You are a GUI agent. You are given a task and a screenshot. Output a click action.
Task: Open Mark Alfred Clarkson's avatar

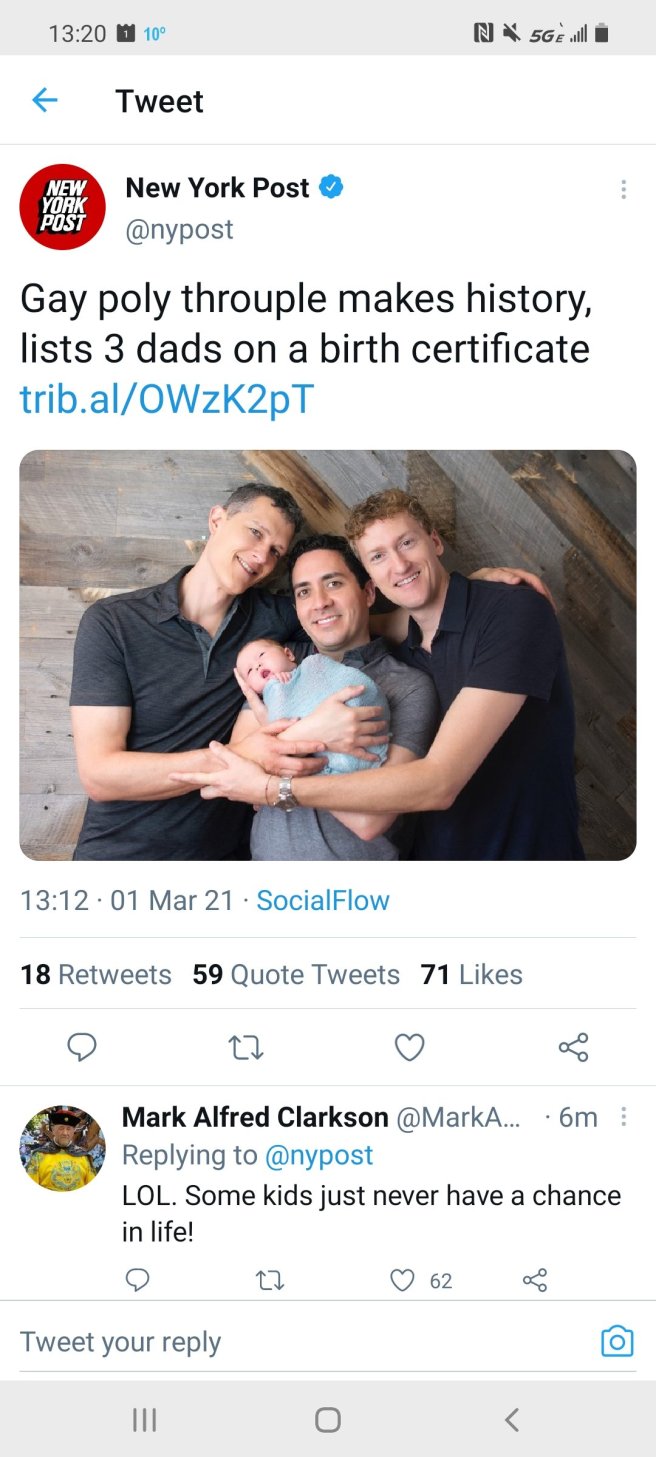tap(62, 1147)
